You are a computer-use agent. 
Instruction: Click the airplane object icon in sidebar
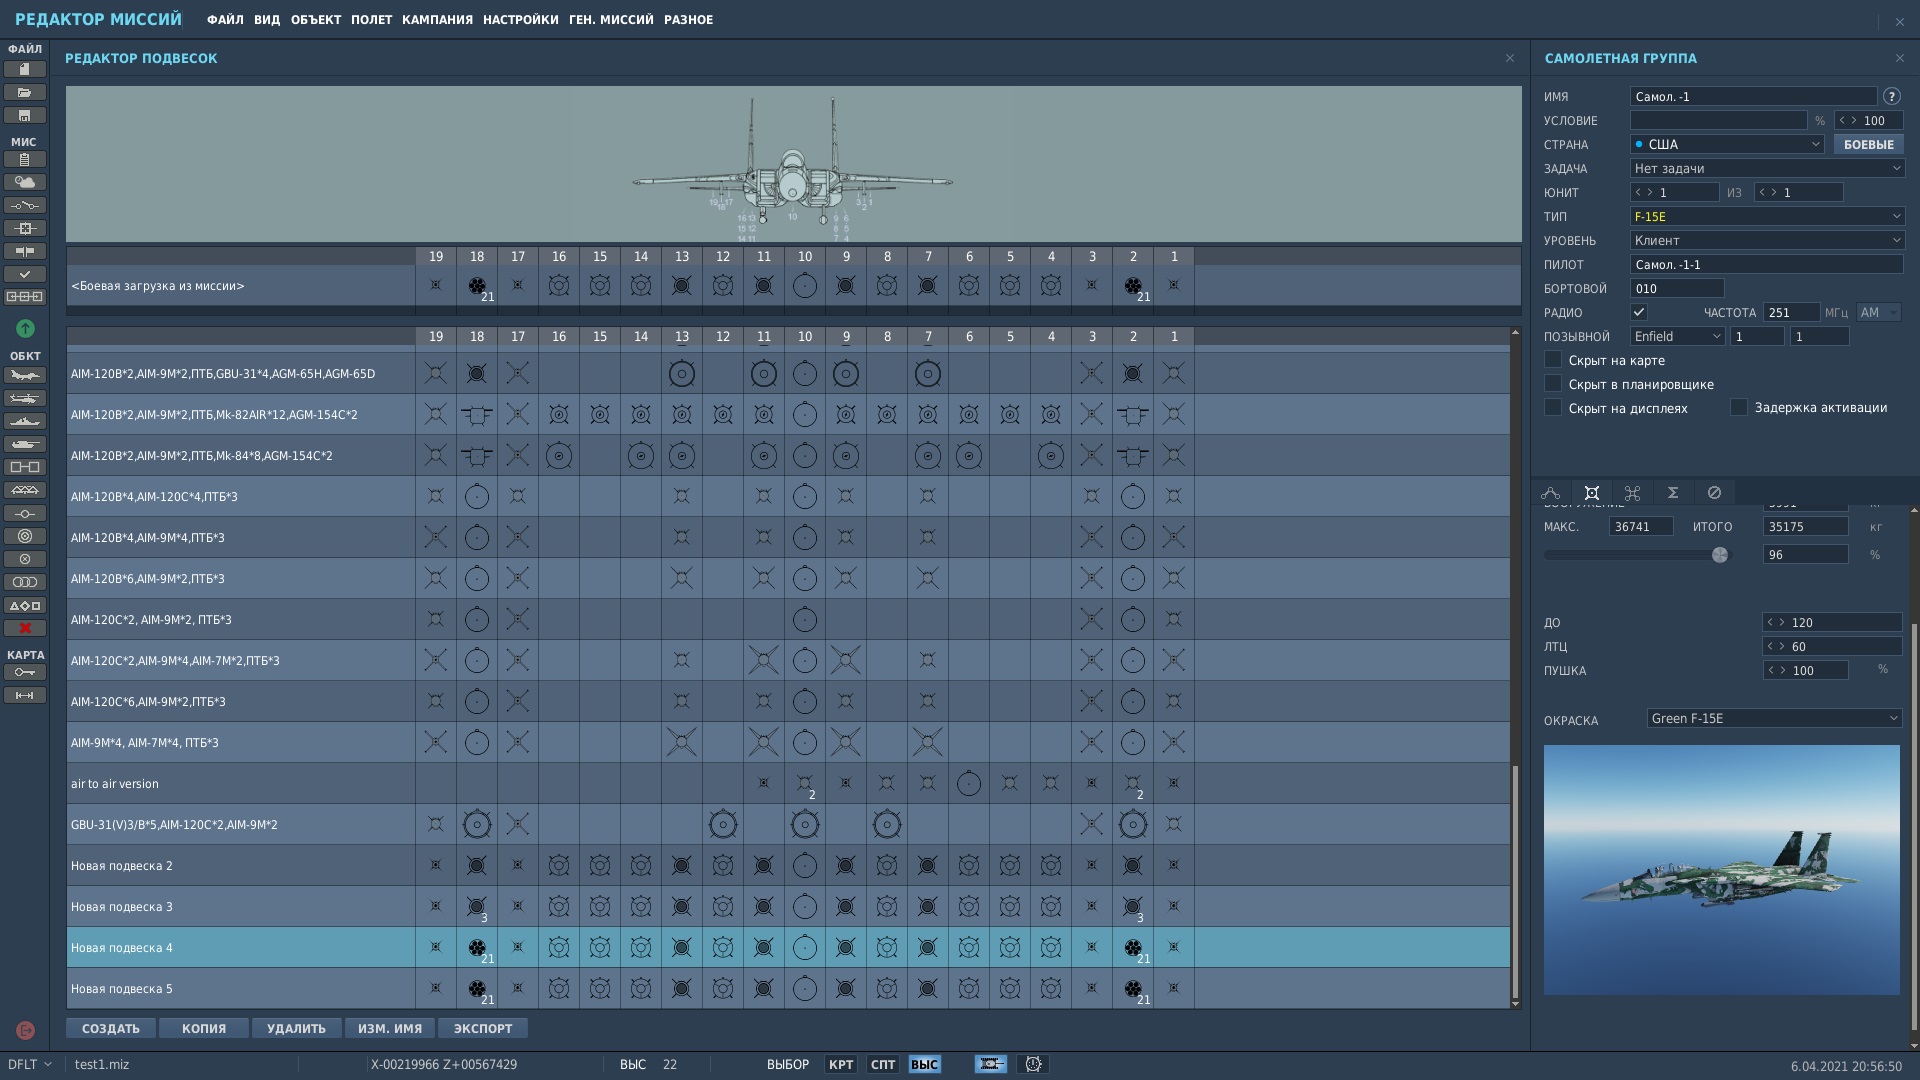pos(25,375)
